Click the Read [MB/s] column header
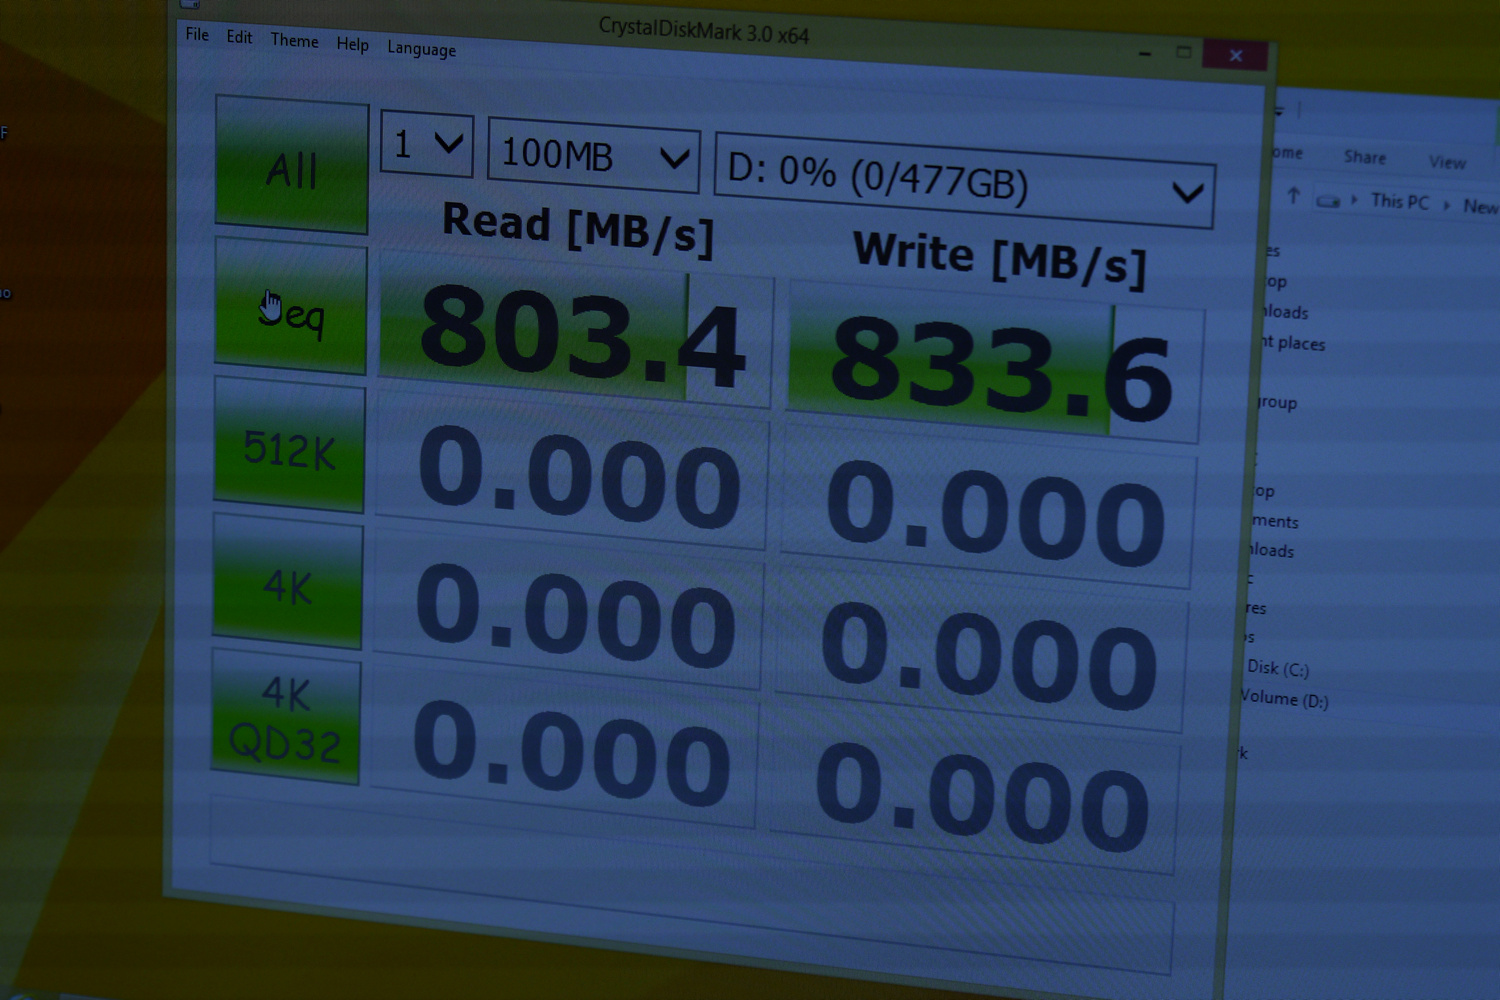This screenshot has height=1000, width=1500. [578, 228]
